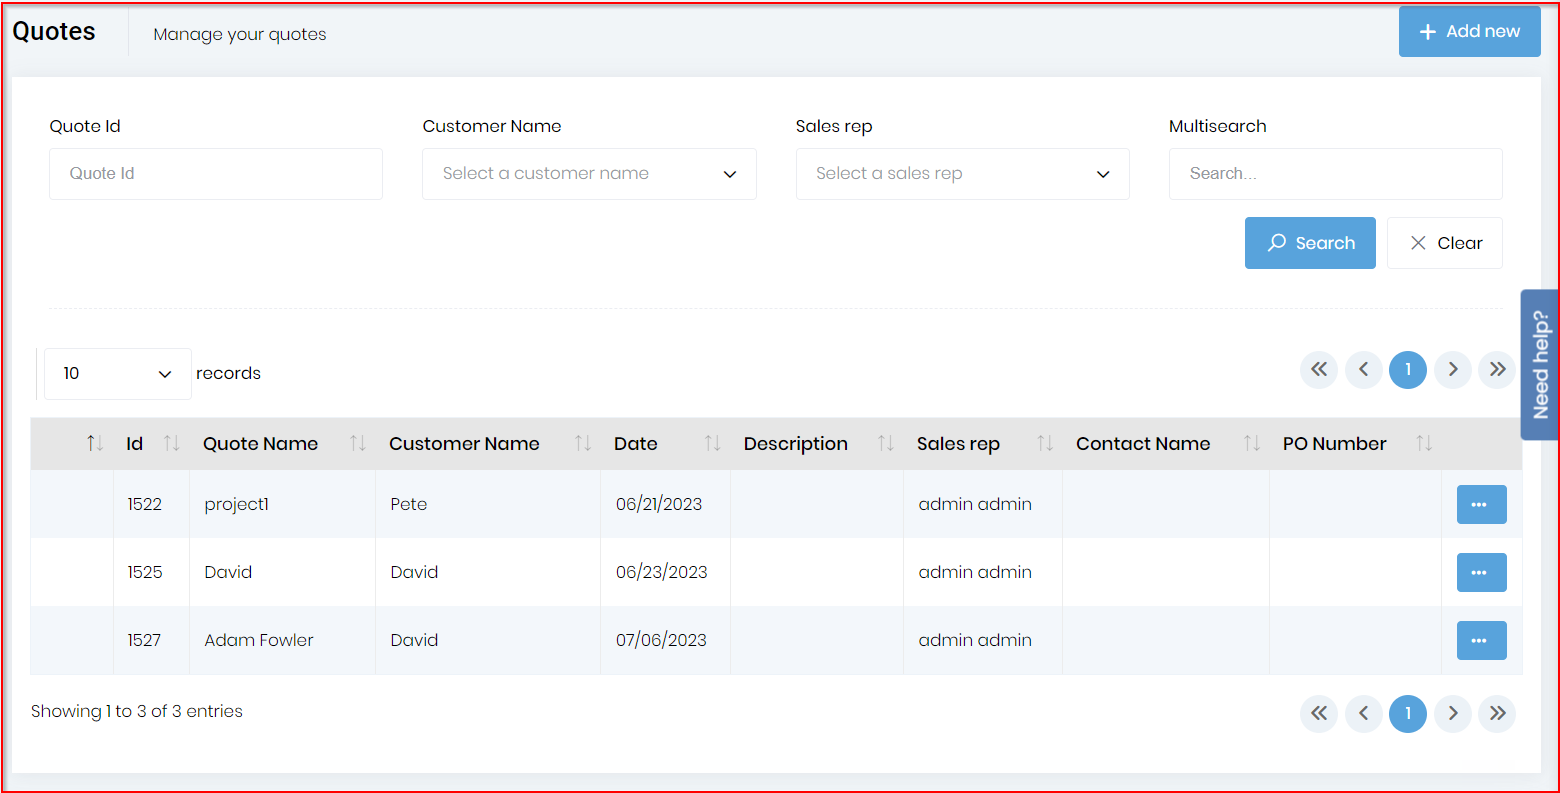Go to previous page in top pagination
The height and width of the screenshot is (793, 1560).
click(x=1363, y=370)
